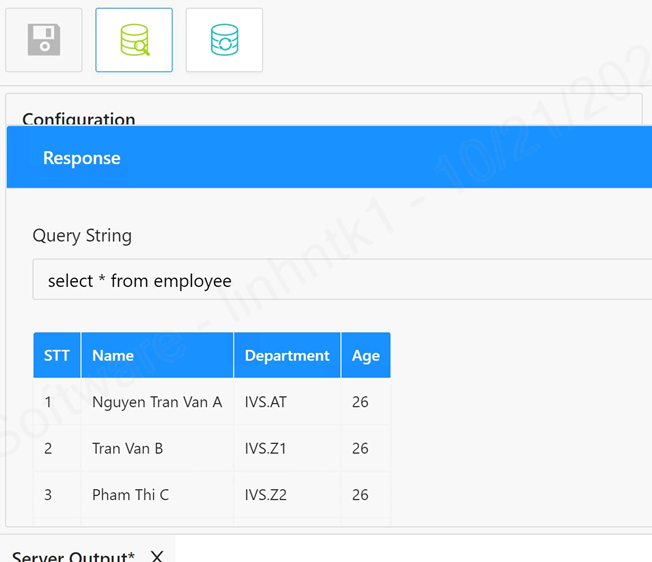Screen dimensions: 652x562
Task: Click the Query String label
Action: pos(82,236)
